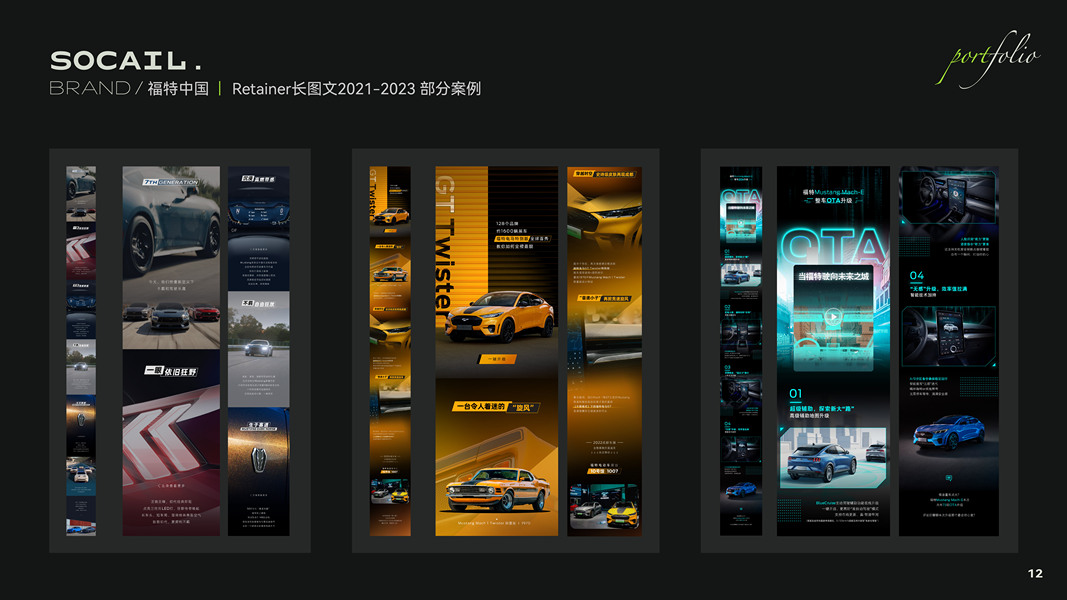Viewport: 1067px width, 600px height.
Task: Click the 7TH GENERATION label
Action: (171, 182)
